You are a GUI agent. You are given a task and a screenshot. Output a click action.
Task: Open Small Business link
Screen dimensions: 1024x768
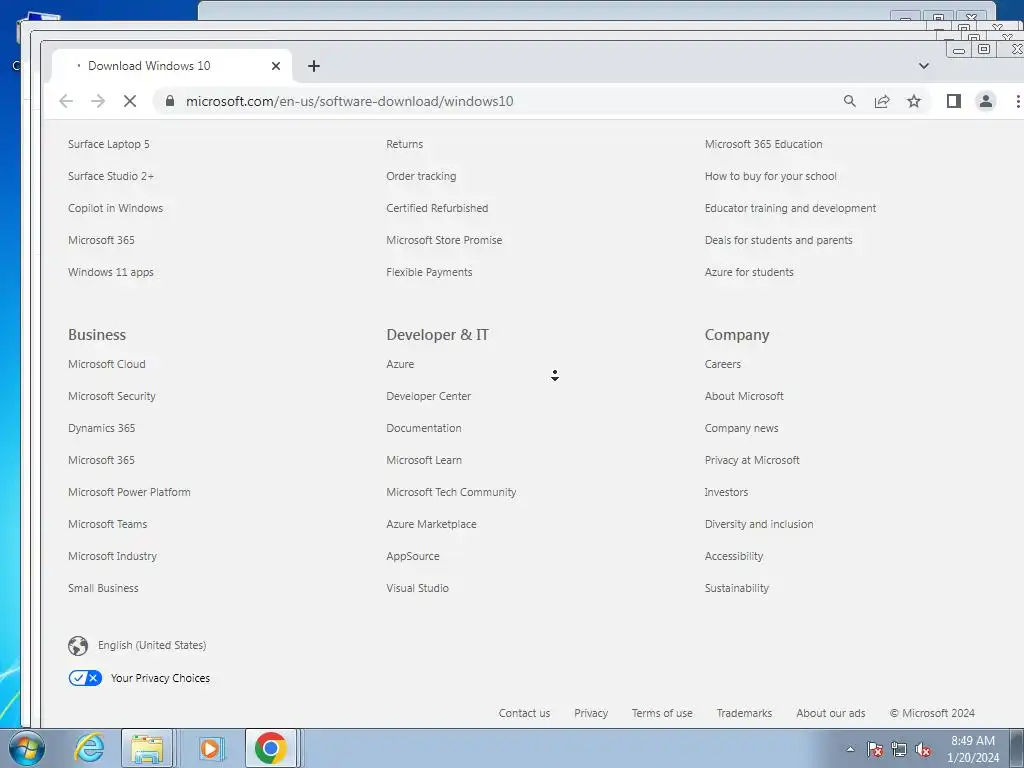pyautogui.click(x=103, y=588)
